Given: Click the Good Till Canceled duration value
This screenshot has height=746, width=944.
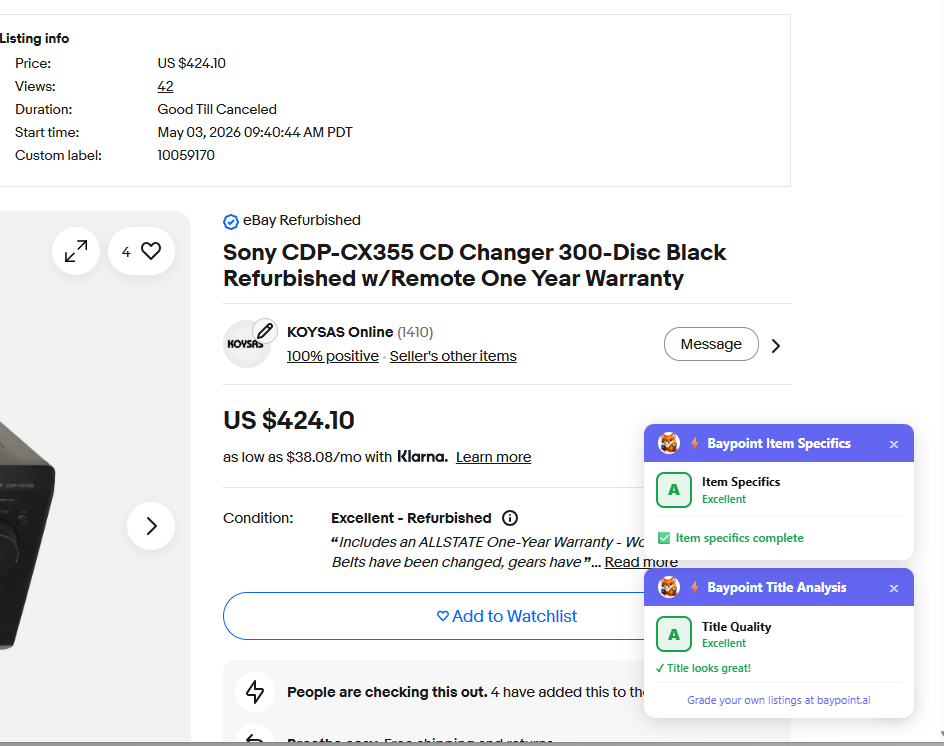Looking at the screenshot, I should 217,110.
